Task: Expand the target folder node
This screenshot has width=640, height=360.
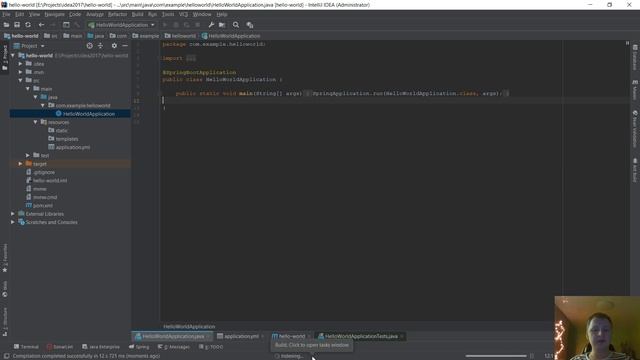Action: [x=20, y=164]
